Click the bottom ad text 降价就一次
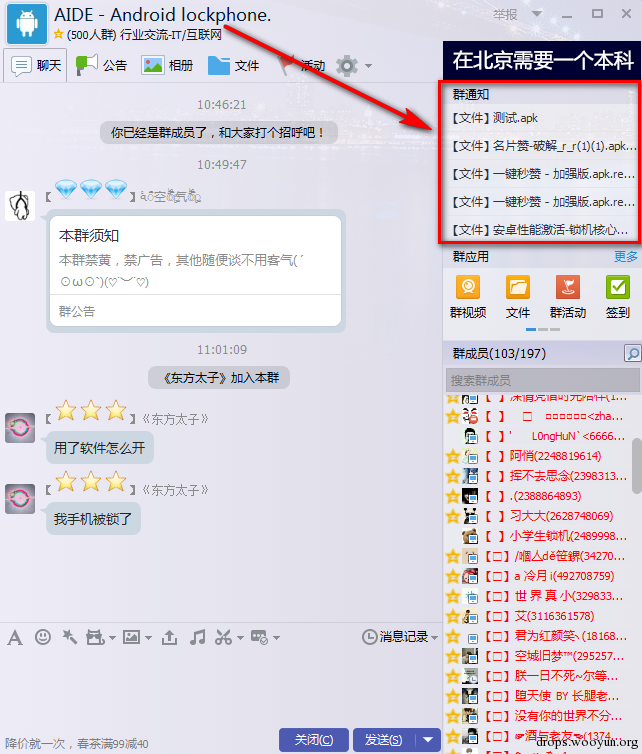The width and height of the screenshot is (642, 754). click(x=76, y=743)
